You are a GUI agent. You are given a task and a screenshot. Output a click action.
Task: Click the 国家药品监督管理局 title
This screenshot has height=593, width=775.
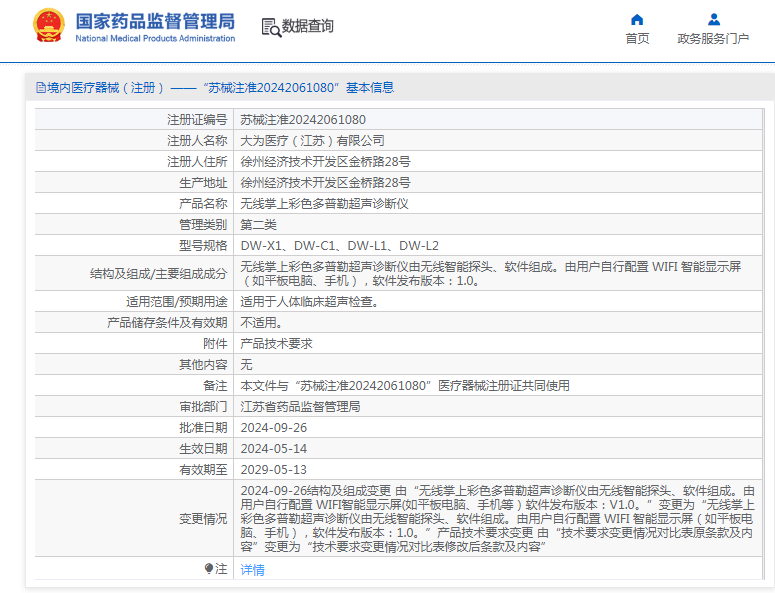pyautogui.click(x=155, y=21)
